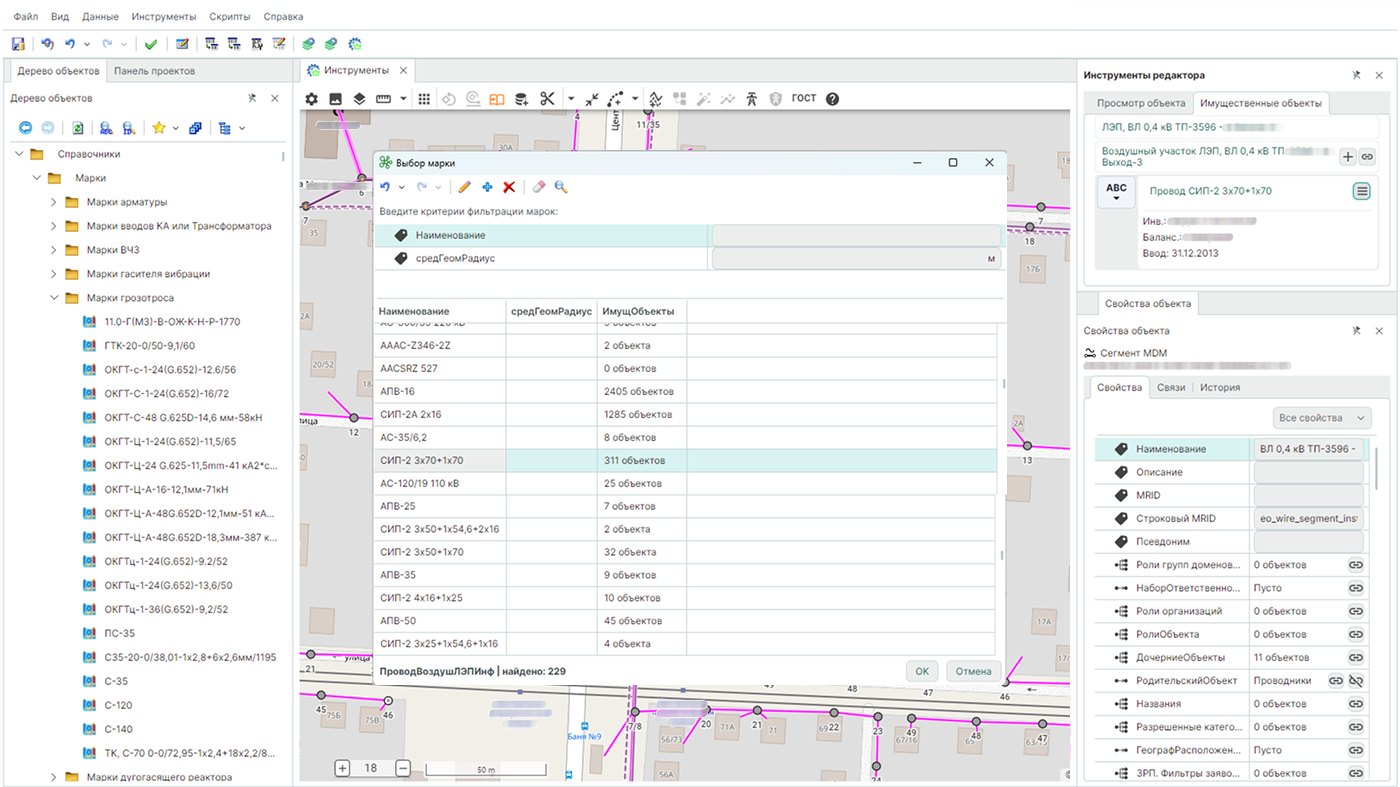
Task: Click the 'Отмена' button
Action: click(x=973, y=672)
